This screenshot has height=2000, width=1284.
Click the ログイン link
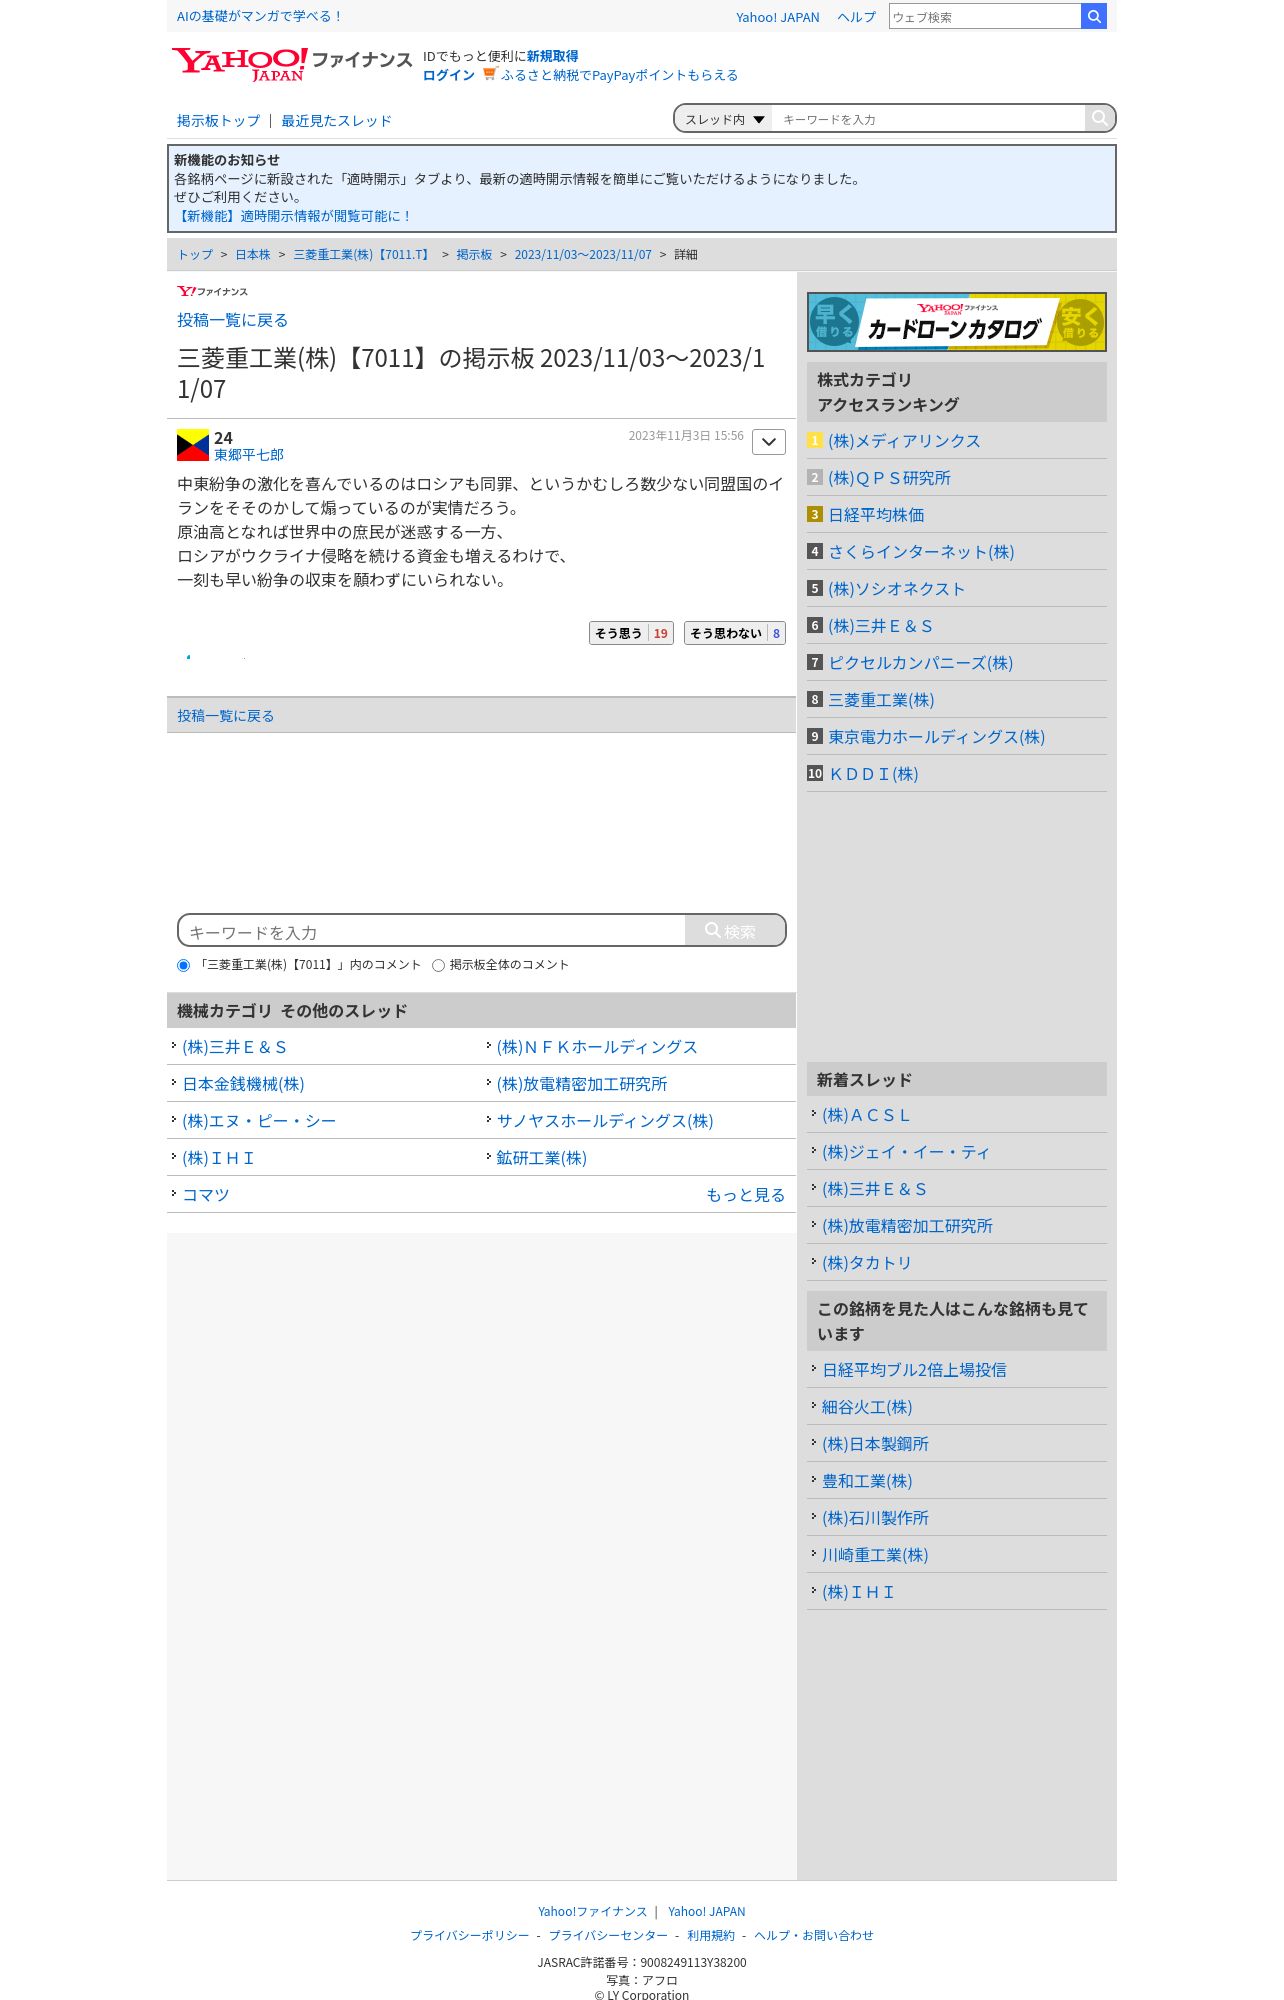pyautogui.click(x=448, y=75)
